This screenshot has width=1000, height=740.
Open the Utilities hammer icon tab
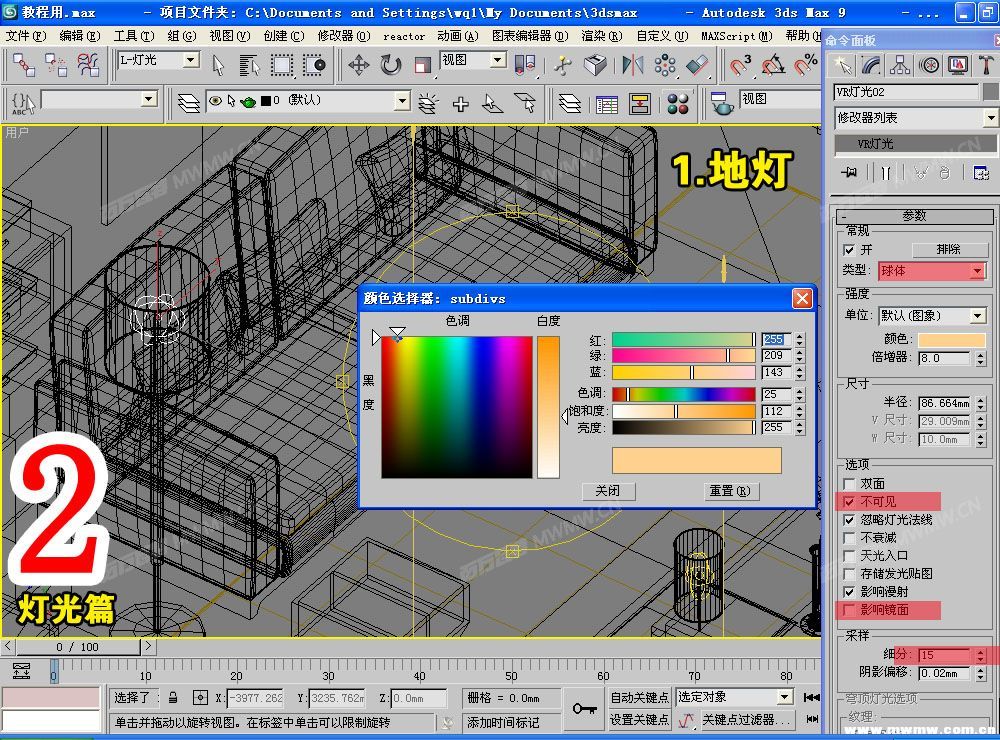click(985, 65)
